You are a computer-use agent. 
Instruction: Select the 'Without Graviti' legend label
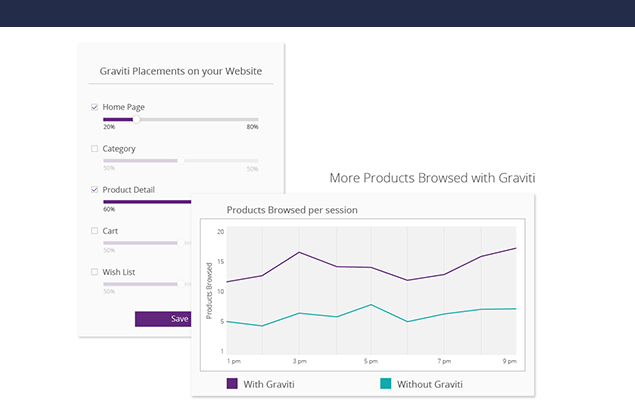[x=430, y=384]
